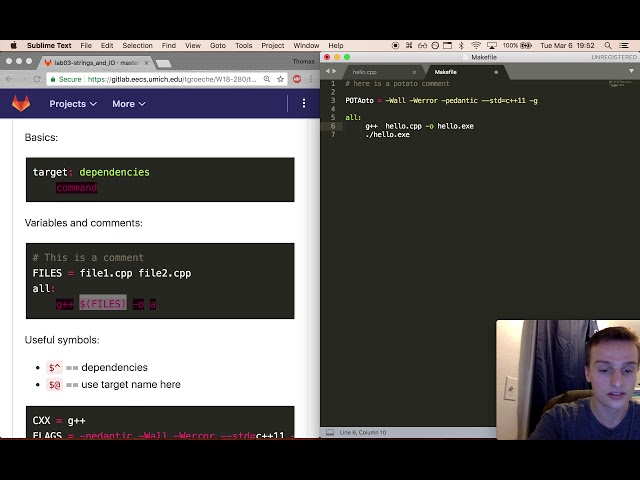The width and height of the screenshot is (640, 480).
Task: Go to GitLab home via fox logo
Action: click(x=21, y=104)
